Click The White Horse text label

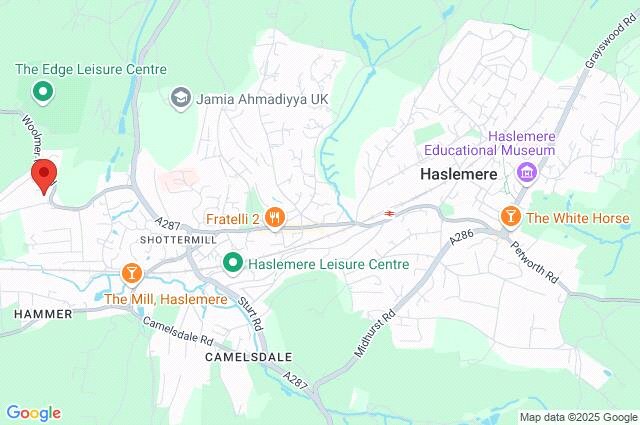(x=578, y=218)
